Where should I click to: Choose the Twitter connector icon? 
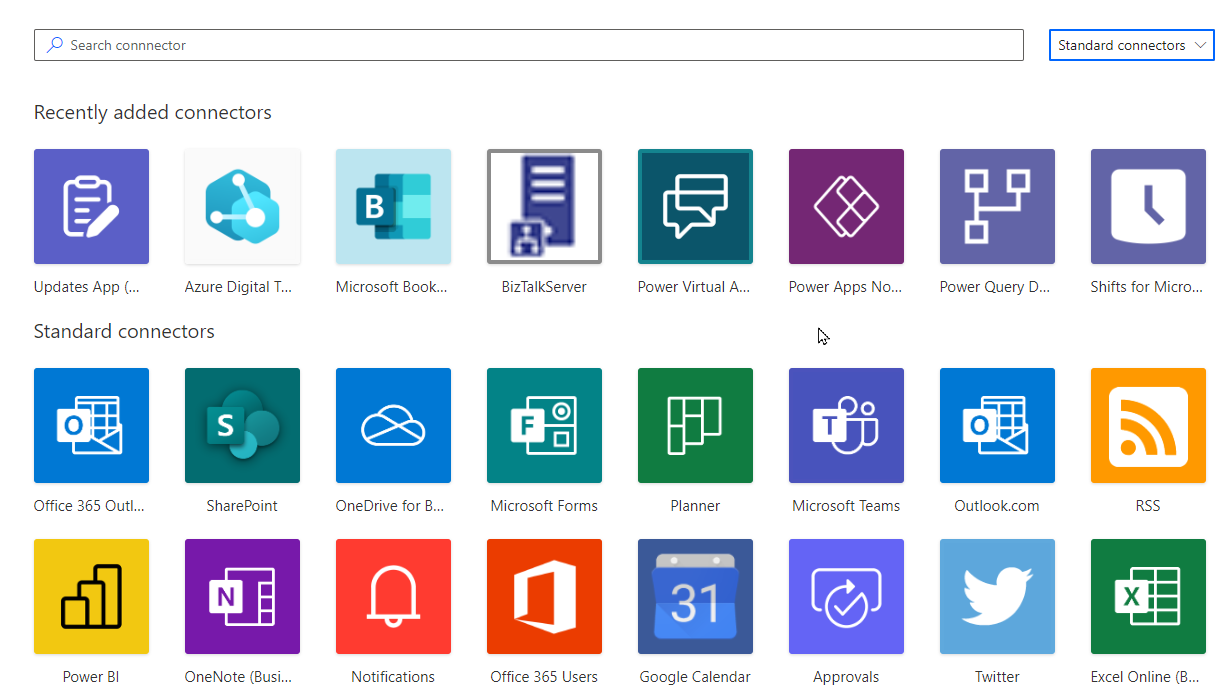click(997, 596)
